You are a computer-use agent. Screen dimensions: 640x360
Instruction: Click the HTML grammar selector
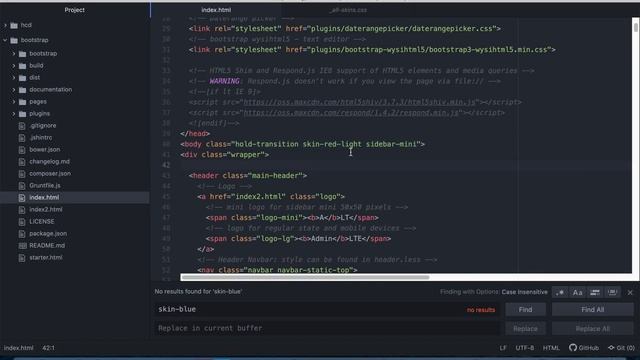pos(551,348)
